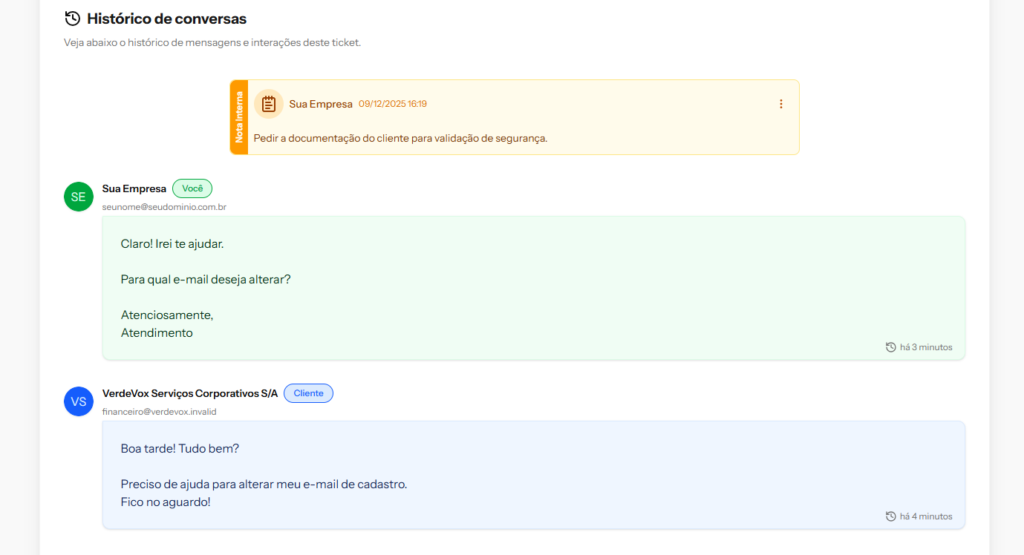The width and height of the screenshot is (1024, 555).
Task: Click the green SE avatar
Action: click(78, 197)
